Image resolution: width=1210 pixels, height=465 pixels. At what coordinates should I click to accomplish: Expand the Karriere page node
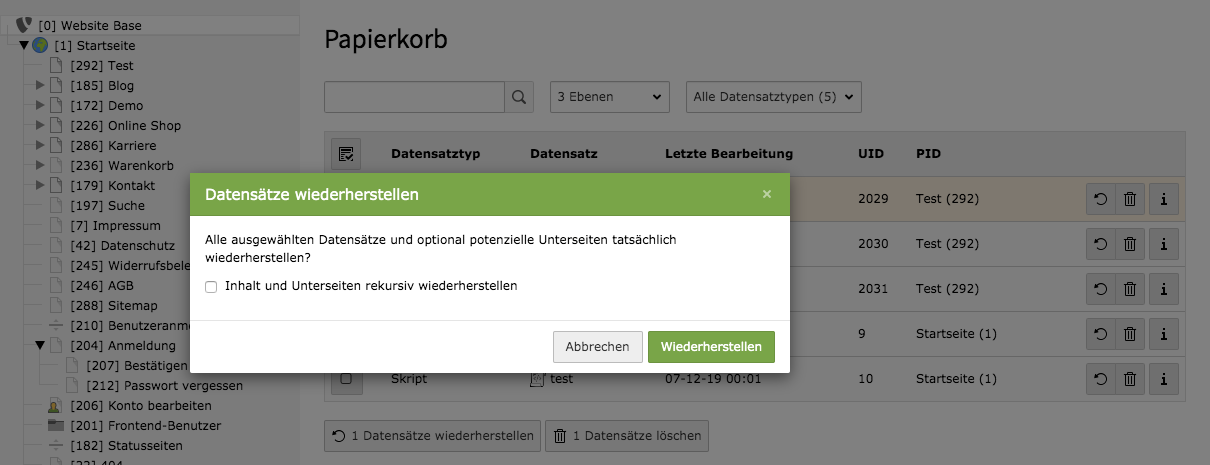pos(40,145)
